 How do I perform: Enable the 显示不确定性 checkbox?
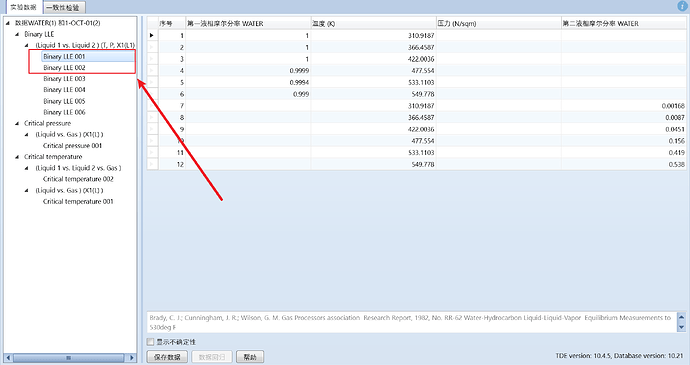150,342
